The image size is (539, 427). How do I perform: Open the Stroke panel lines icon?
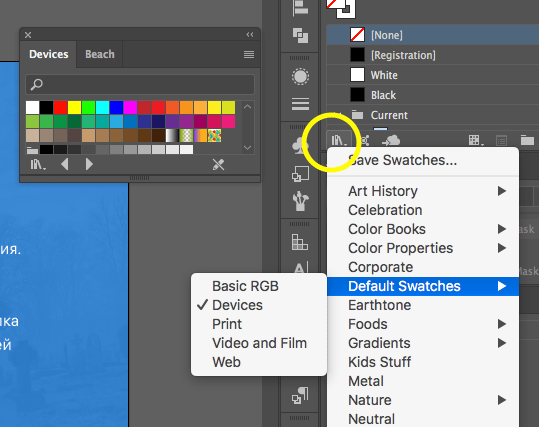[x=300, y=103]
